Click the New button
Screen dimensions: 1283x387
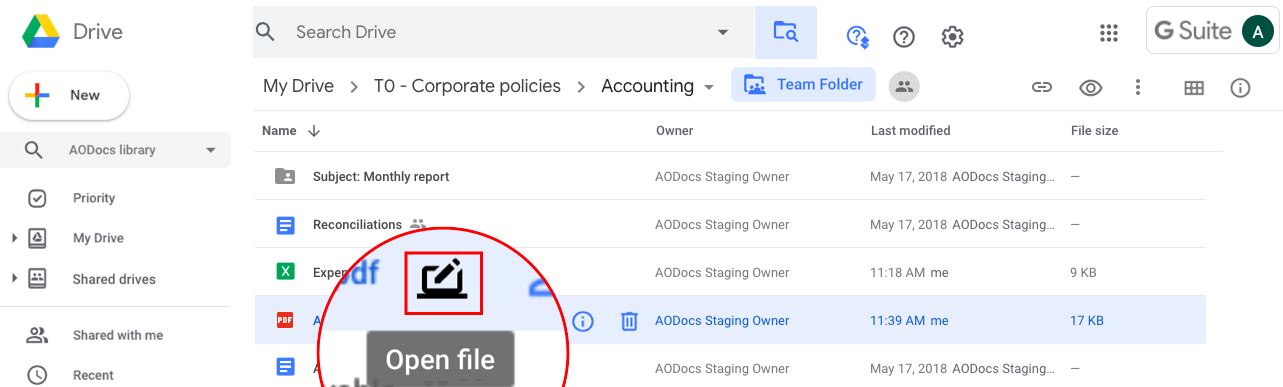point(69,96)
